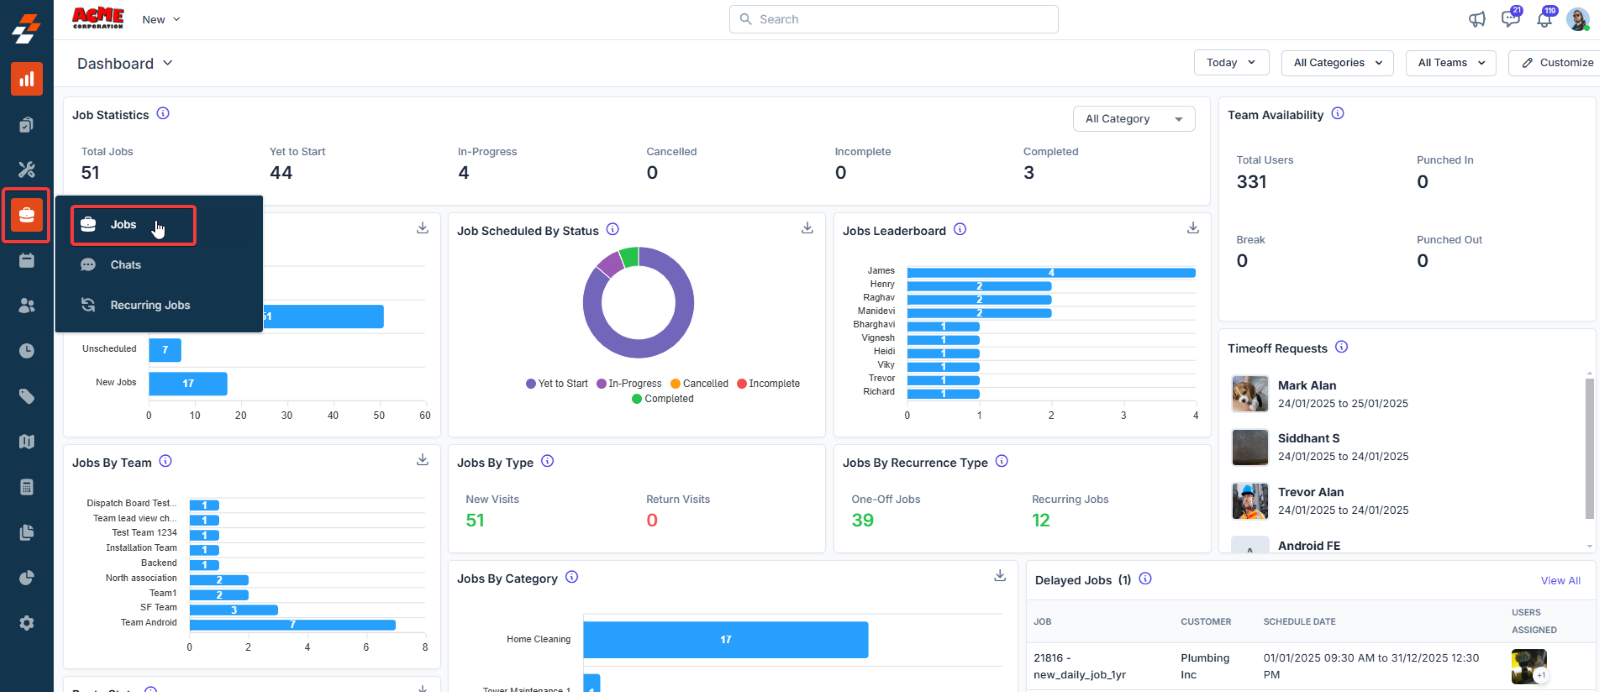Expand the Today date filter dropdown
The width and height of the screenshot is (1600, 692).
1231,63
